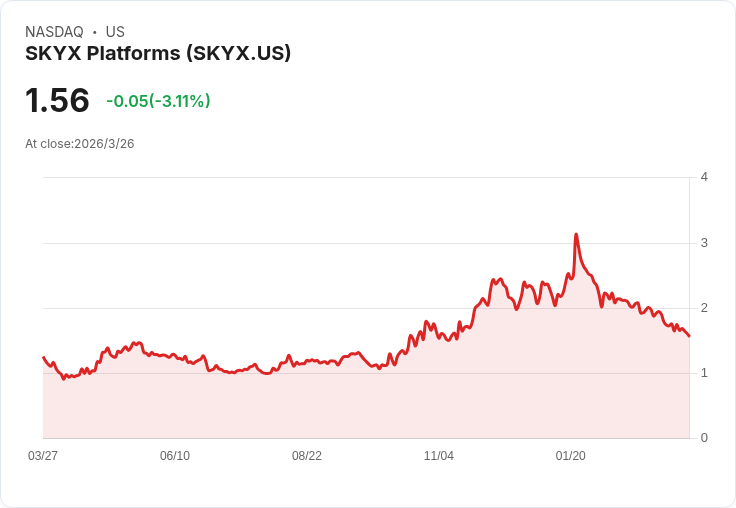Click the 11/04 x-axis date label
Screen dimensions: 736x508
[x=438, y=456]
